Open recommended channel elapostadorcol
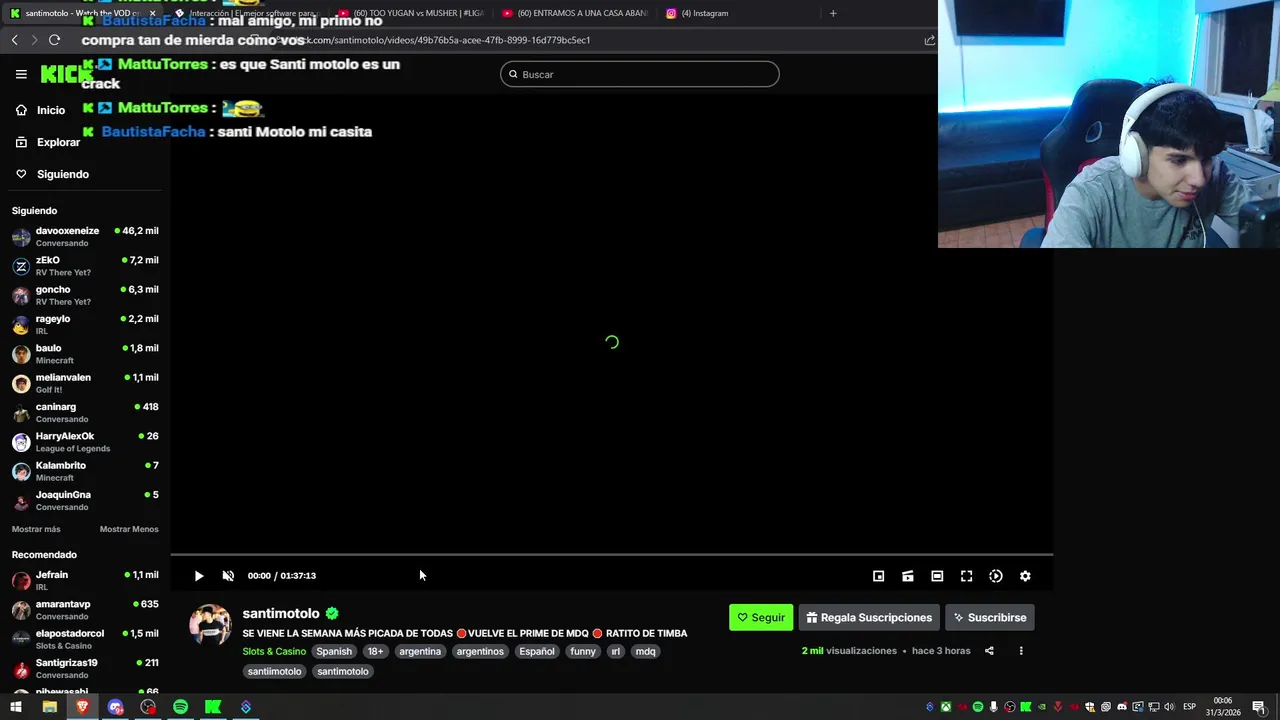Image resolution: width=1280 pixels, height=720 pixels. coord(85,639)
